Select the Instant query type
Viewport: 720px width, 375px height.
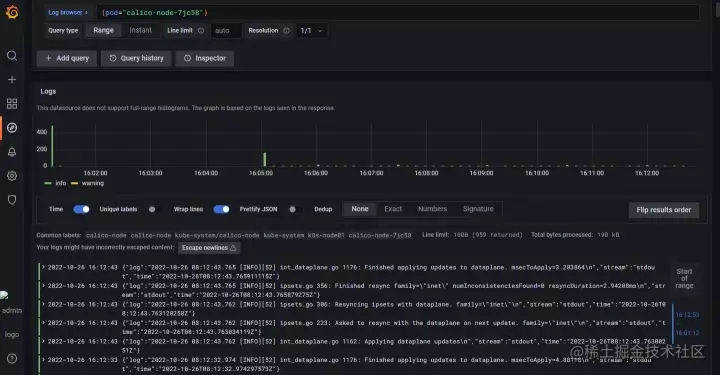click(141, 30)
